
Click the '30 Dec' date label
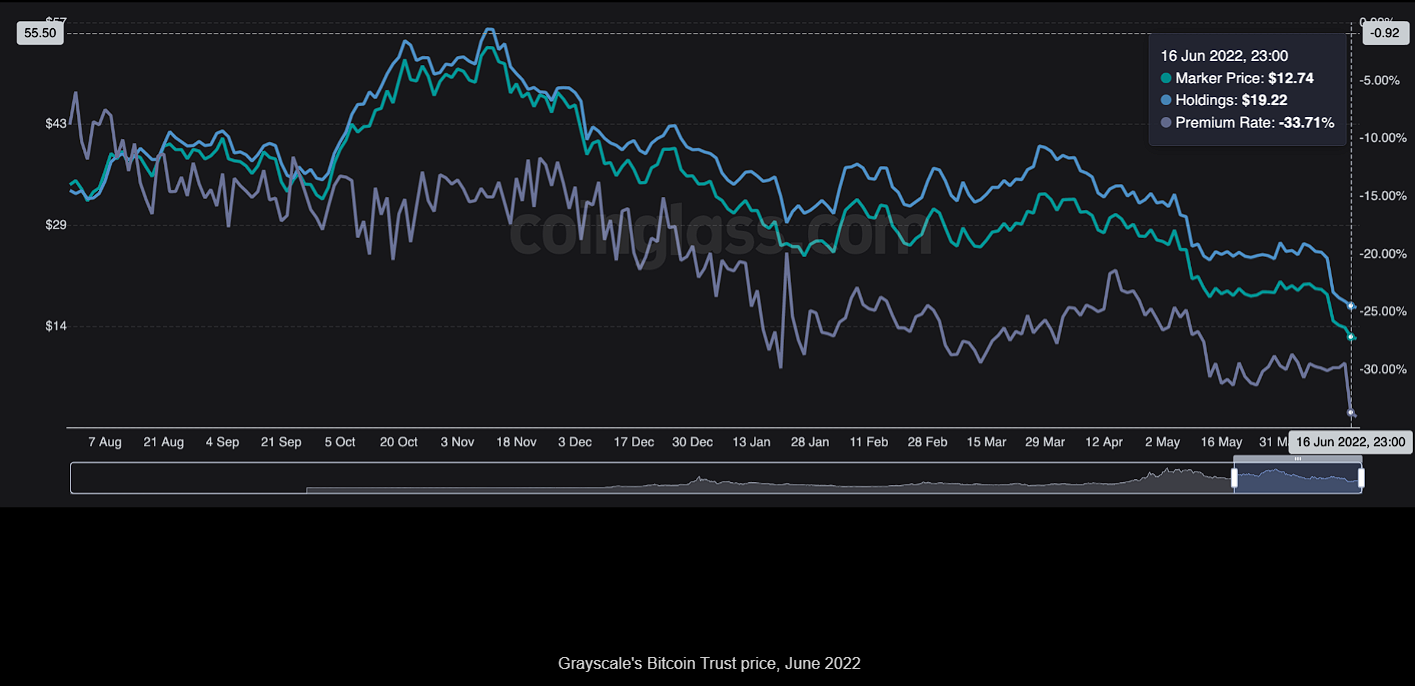point(692,442)
